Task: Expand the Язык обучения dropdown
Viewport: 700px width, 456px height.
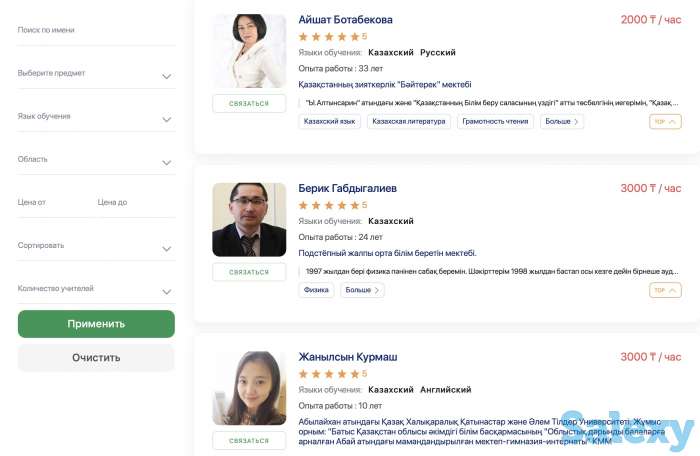Action: tap(95, 117)
